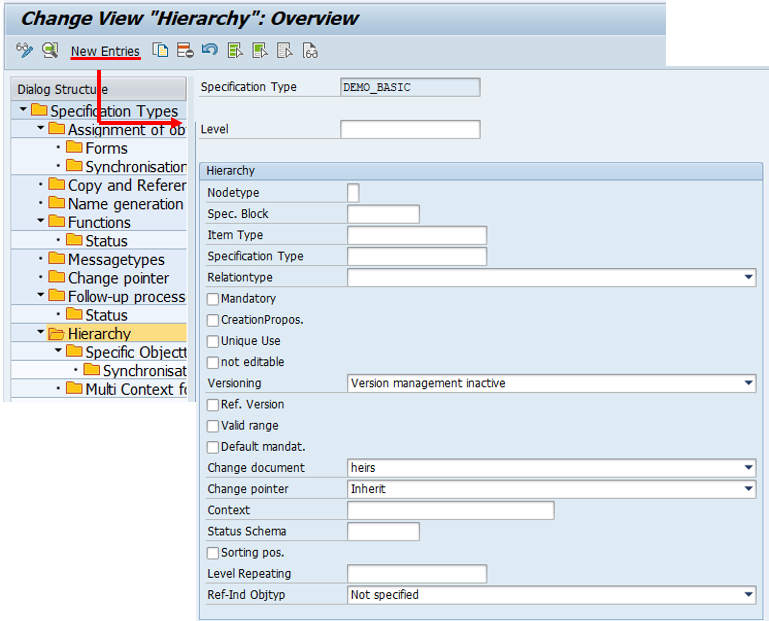
Task: Click the New Entries button
Action: coord(105,51)
